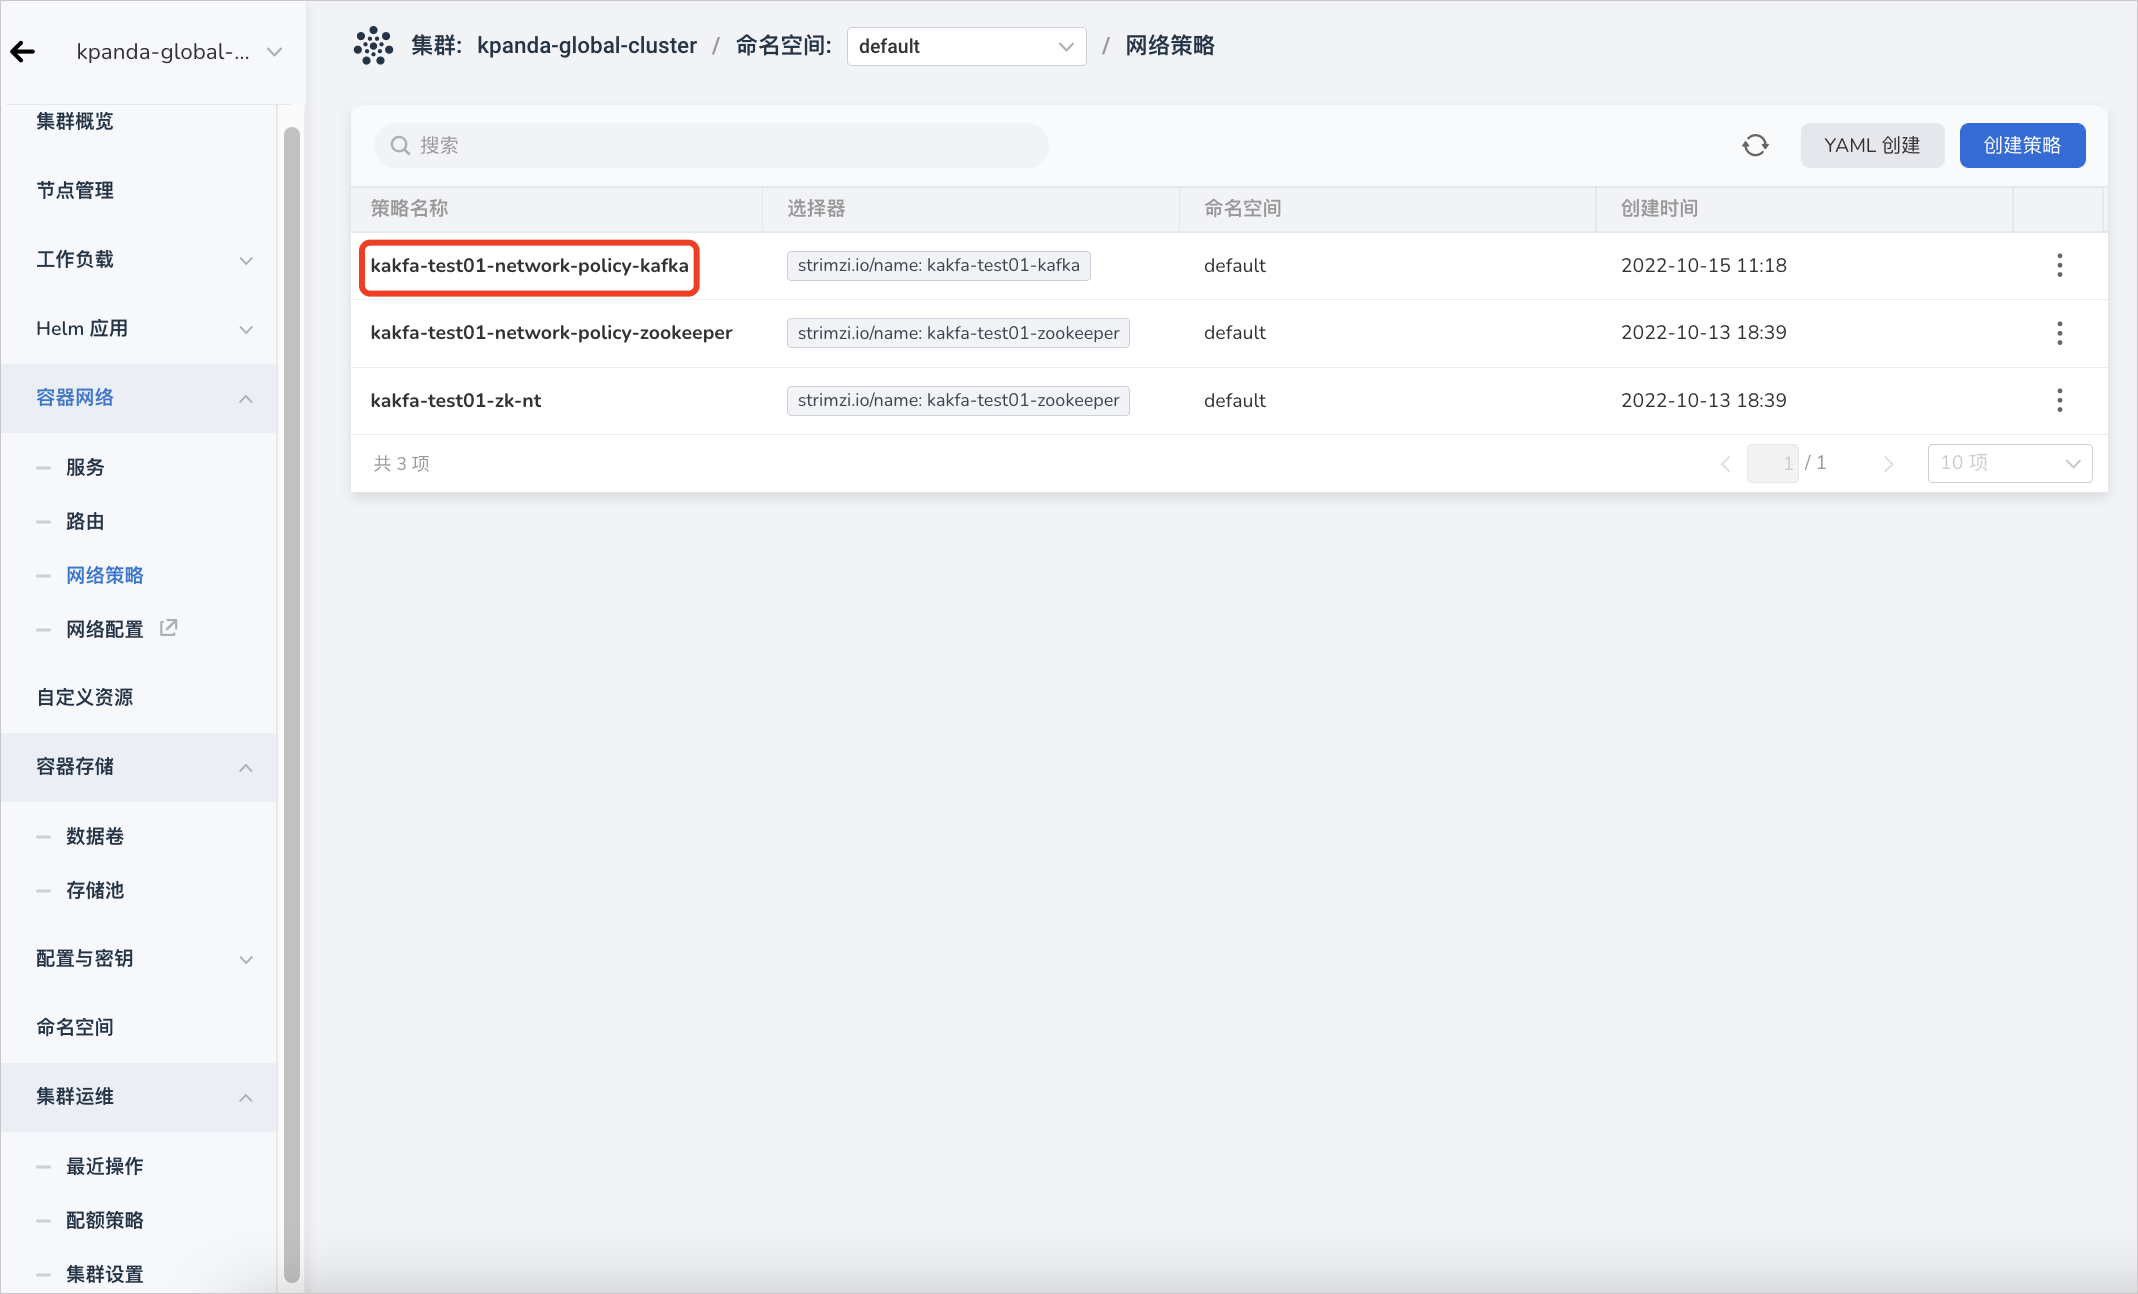
Task: Expand the Helm 应用 sidebar section
Action: (139, 329)
